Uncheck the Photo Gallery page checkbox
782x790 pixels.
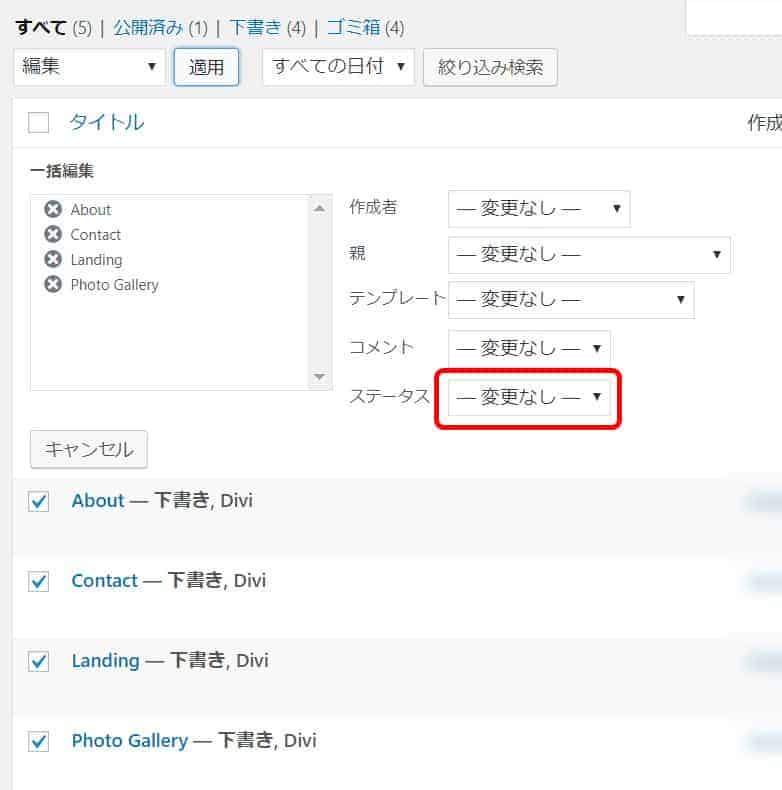point(39,742)
